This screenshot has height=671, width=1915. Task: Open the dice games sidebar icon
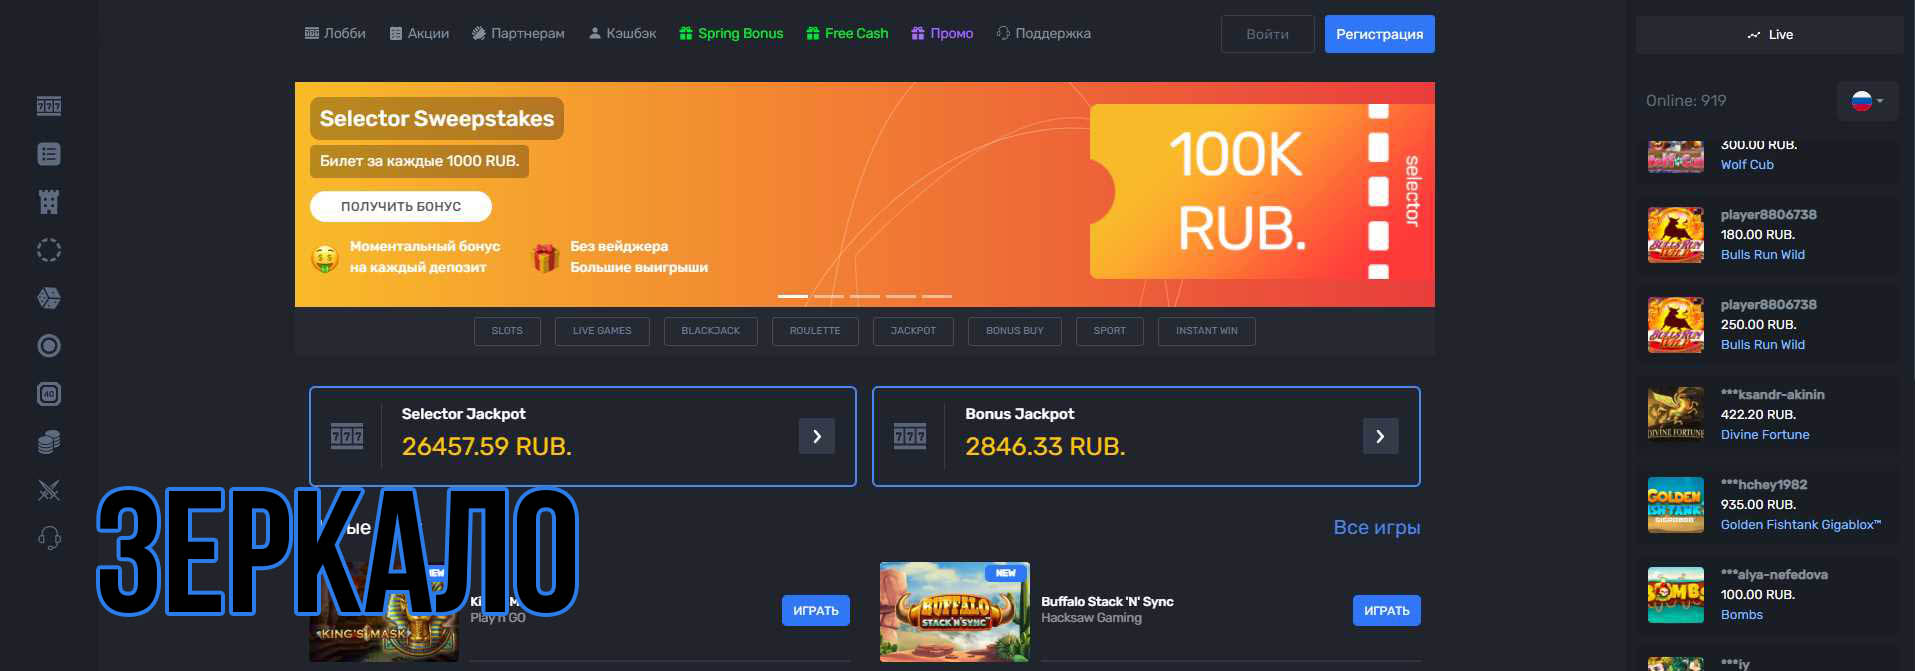49,298
